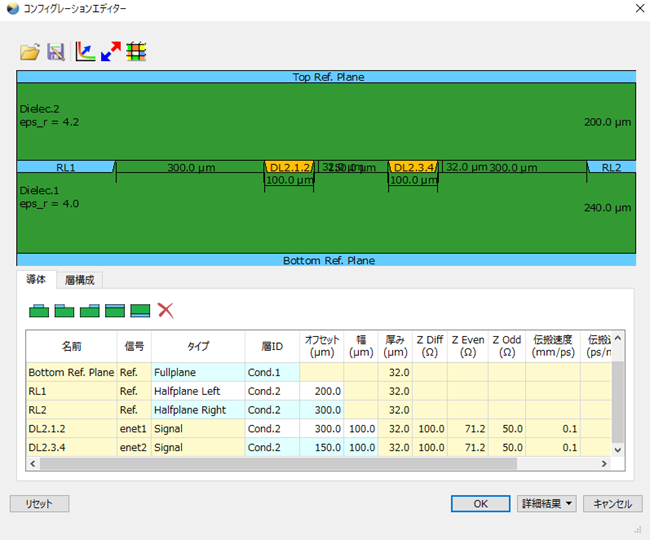The image size is (650, 540).
Task: Click the colored grid matrix icon
Action: [x=136, y=52]
